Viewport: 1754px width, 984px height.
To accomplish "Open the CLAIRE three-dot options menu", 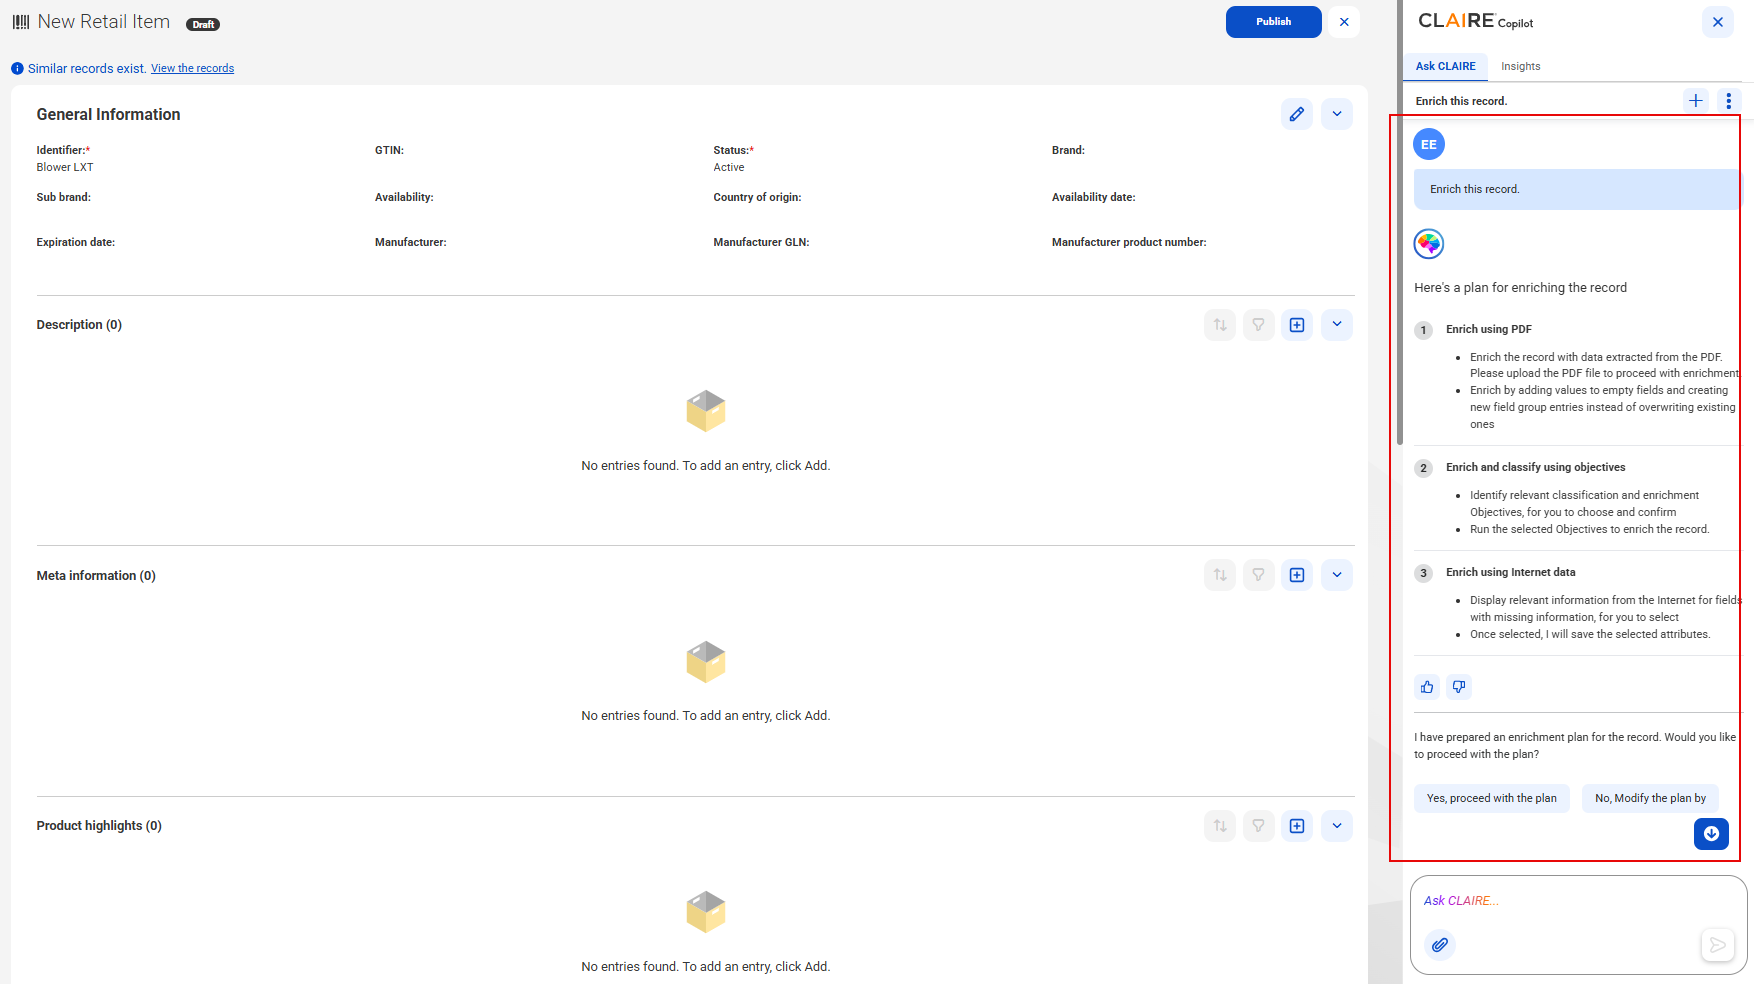I will click(x=1728, y=100).
